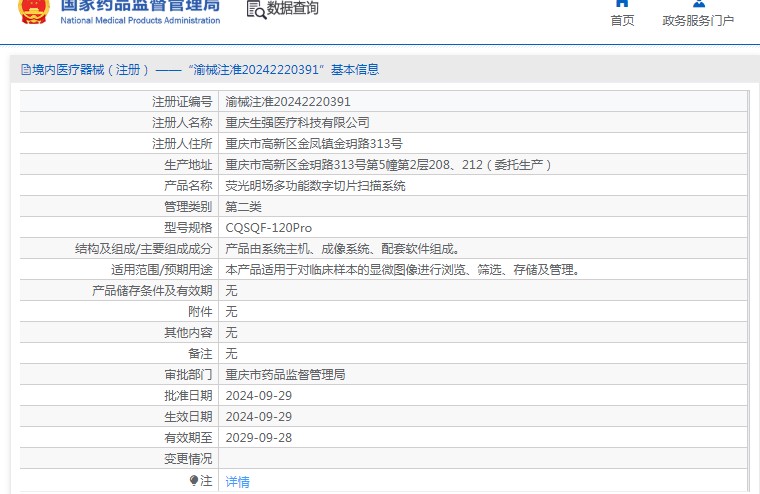Click 首页 text link
This screenshot has width=760, height=494.
[x=622, y=20]
